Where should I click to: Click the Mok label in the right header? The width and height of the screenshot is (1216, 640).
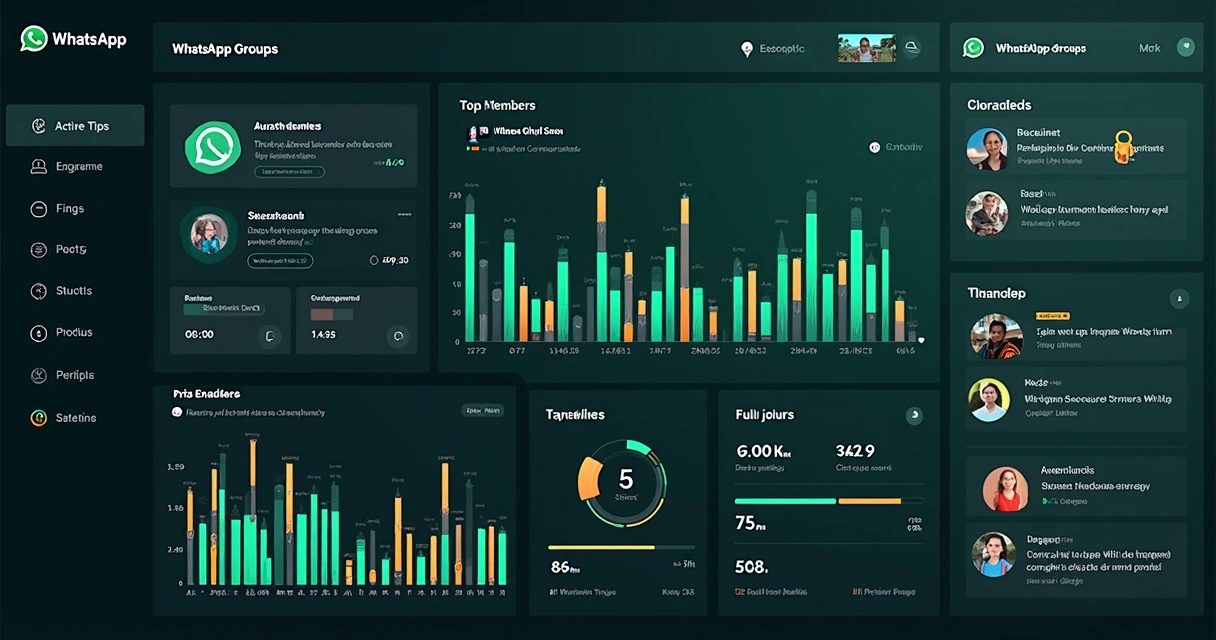pos(1149,48)
